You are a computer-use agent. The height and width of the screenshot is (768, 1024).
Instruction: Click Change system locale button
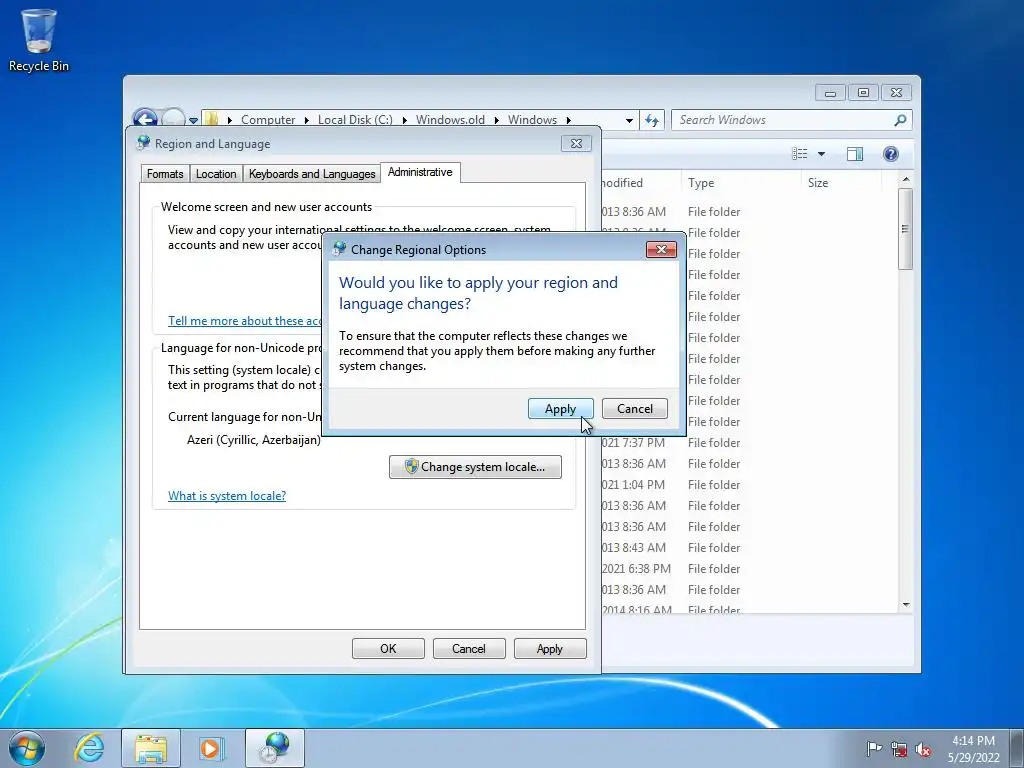(x=475, y=467)
